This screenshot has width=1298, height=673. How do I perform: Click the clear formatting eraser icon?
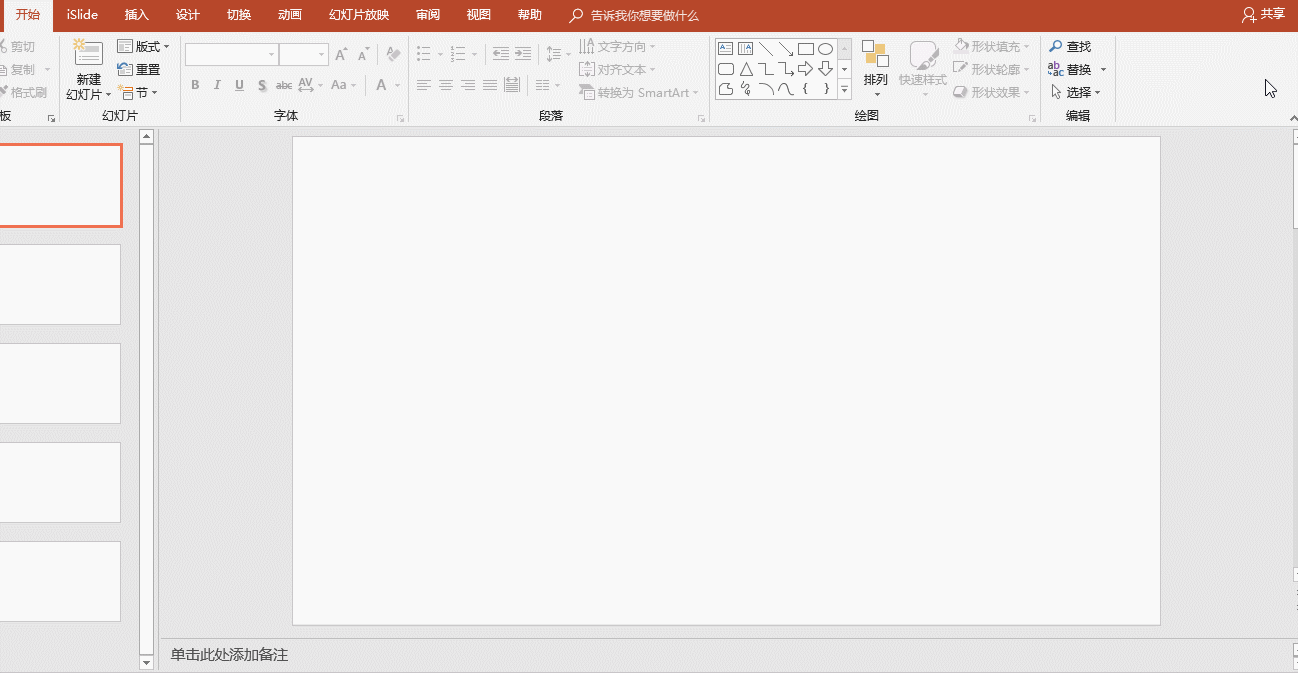[393, 54]
